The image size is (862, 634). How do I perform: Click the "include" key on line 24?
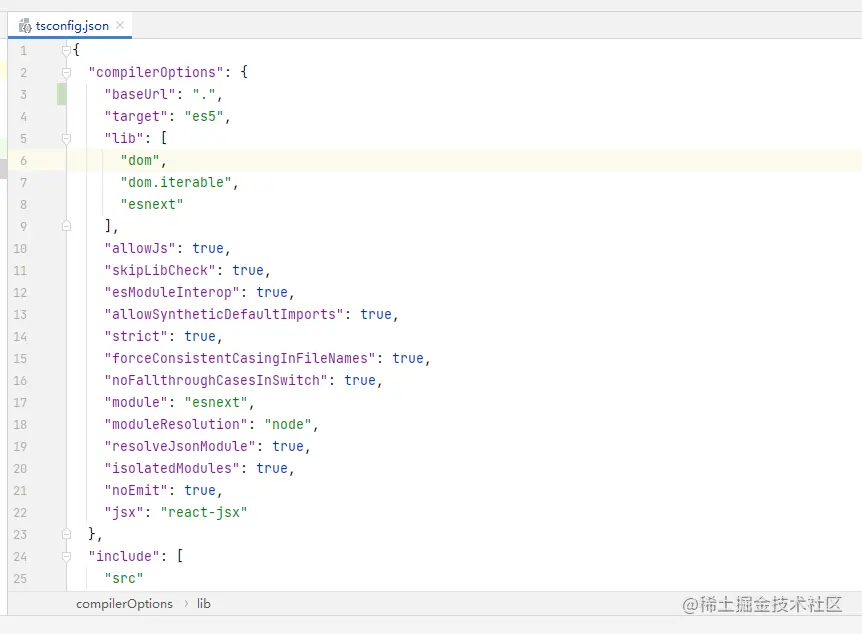click(x=124, y=556)
